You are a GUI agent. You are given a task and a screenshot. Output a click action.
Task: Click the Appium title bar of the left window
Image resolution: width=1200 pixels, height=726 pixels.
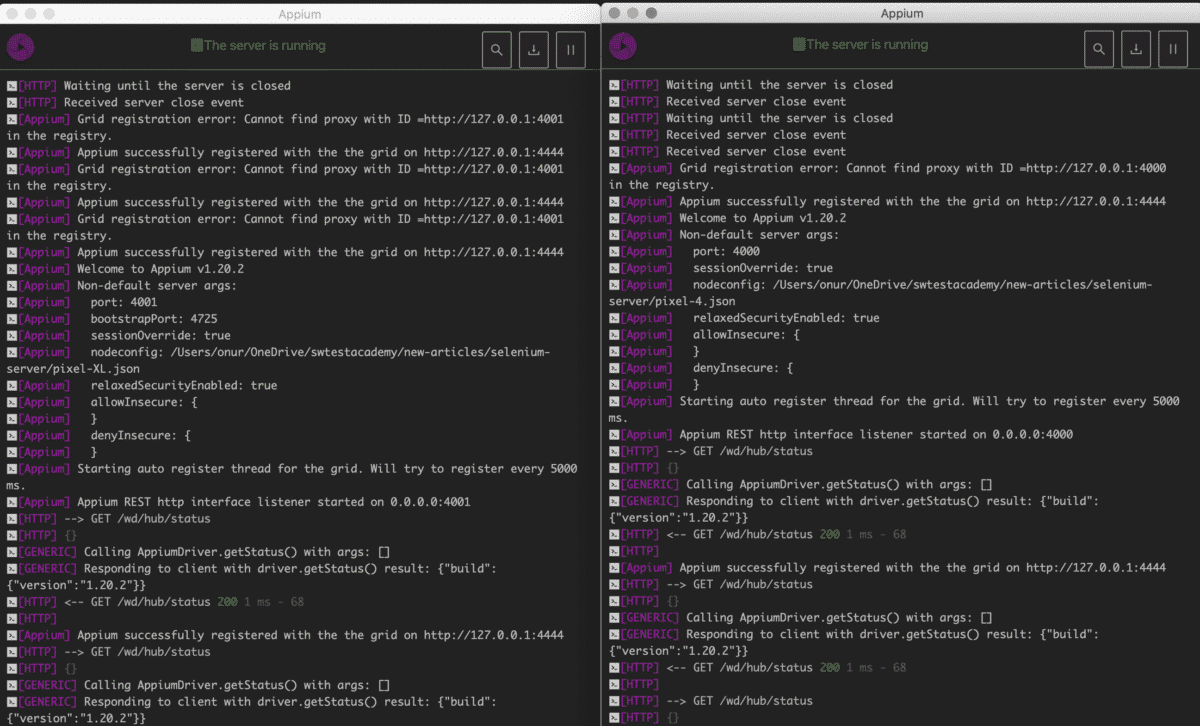[300, 13]
